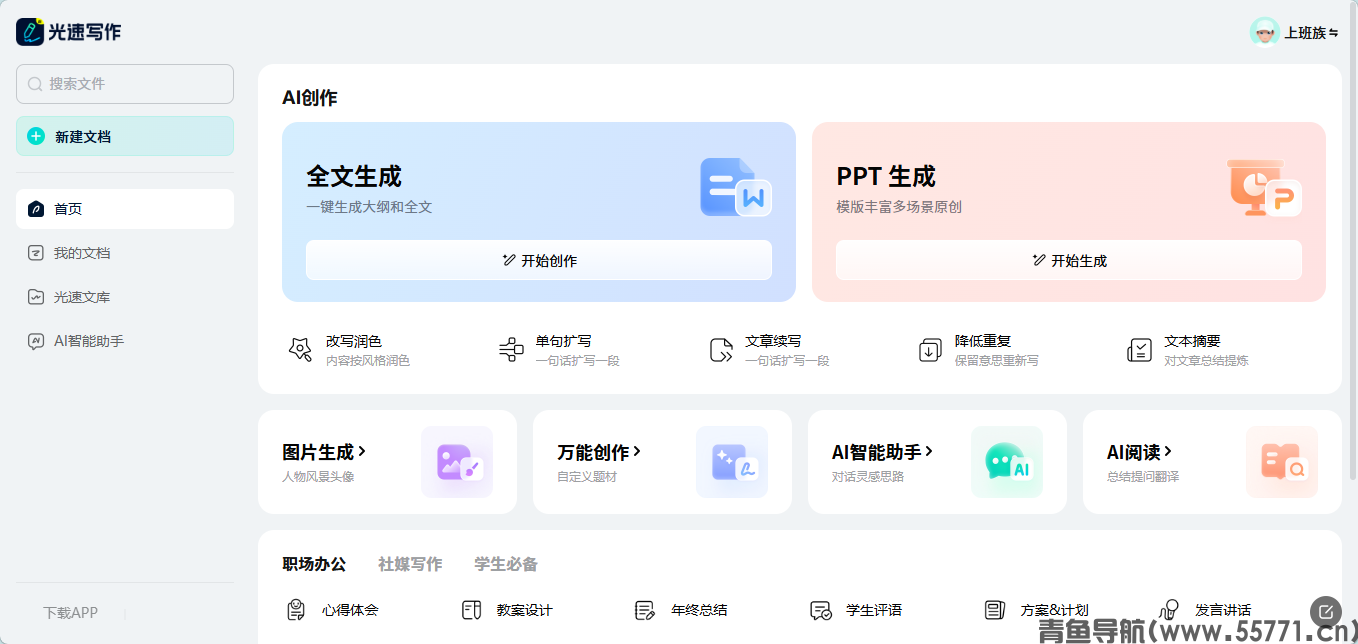Select the 学生评语 template

[x=856, y=610]
